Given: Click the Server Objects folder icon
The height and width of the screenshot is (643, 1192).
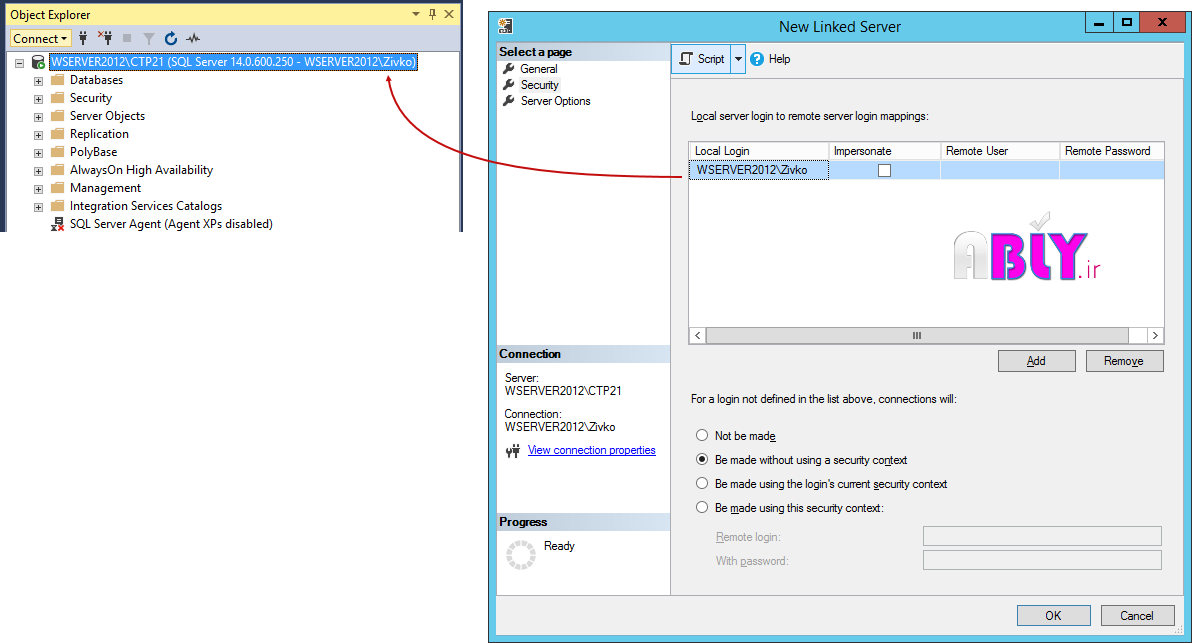Looking at the screenshot, I should [57, 116].
